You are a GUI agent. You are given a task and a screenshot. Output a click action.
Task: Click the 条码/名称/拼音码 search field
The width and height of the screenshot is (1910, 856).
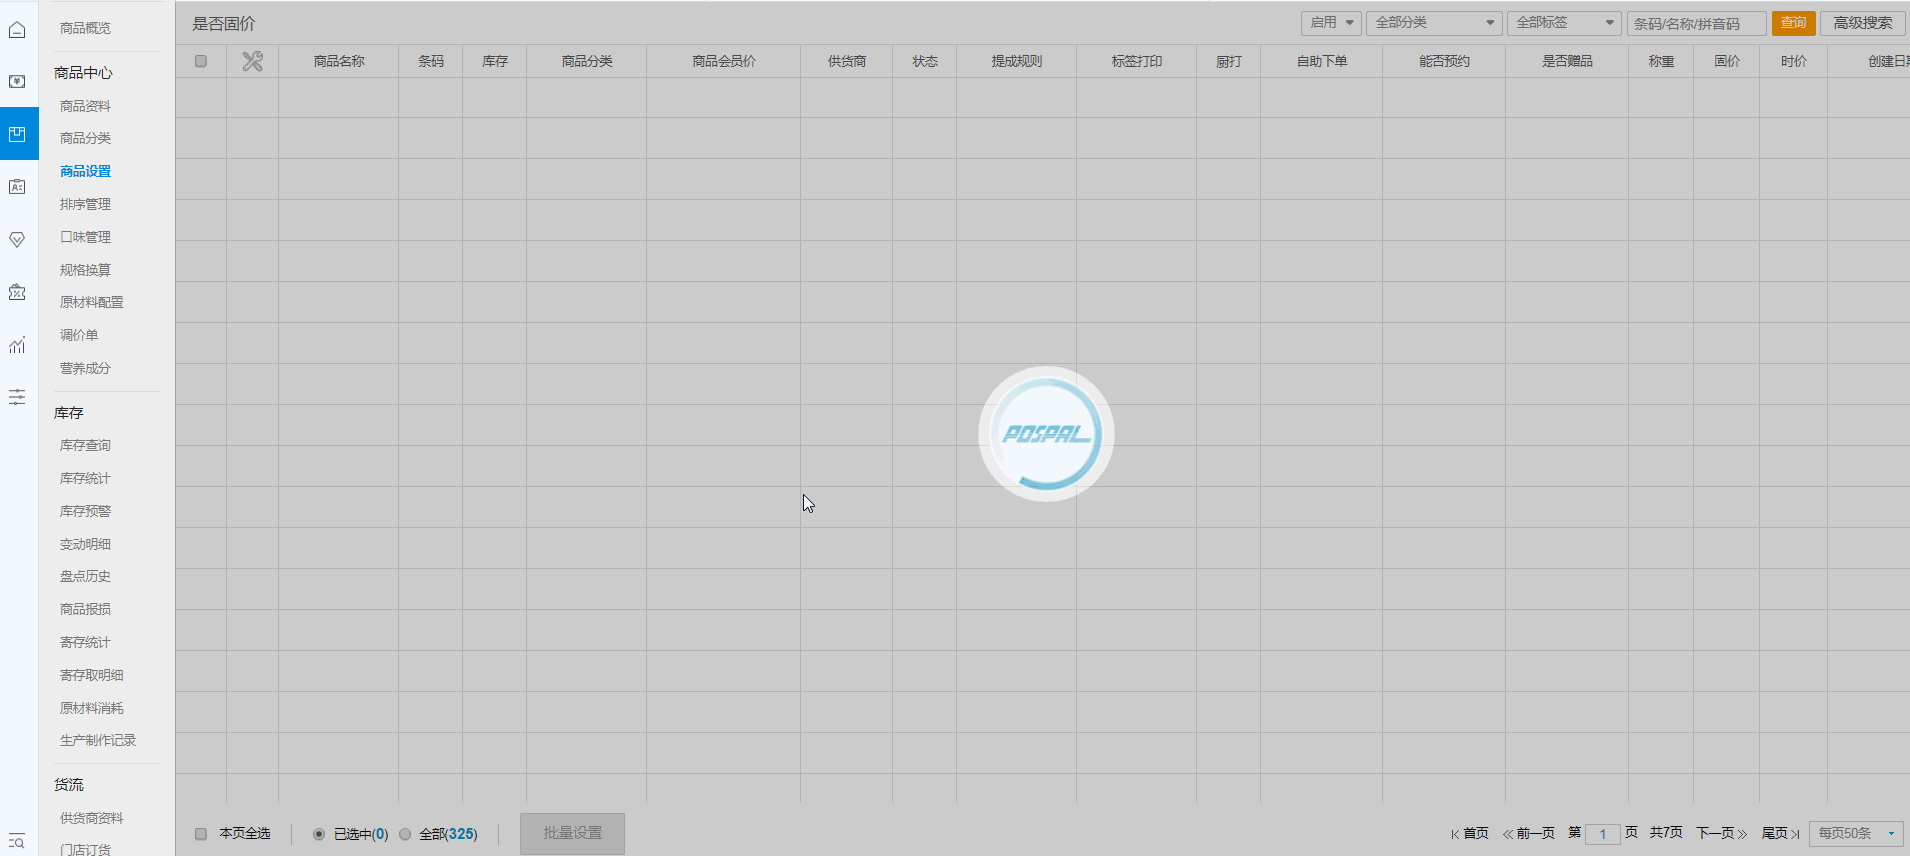[x=1695, y=24]
